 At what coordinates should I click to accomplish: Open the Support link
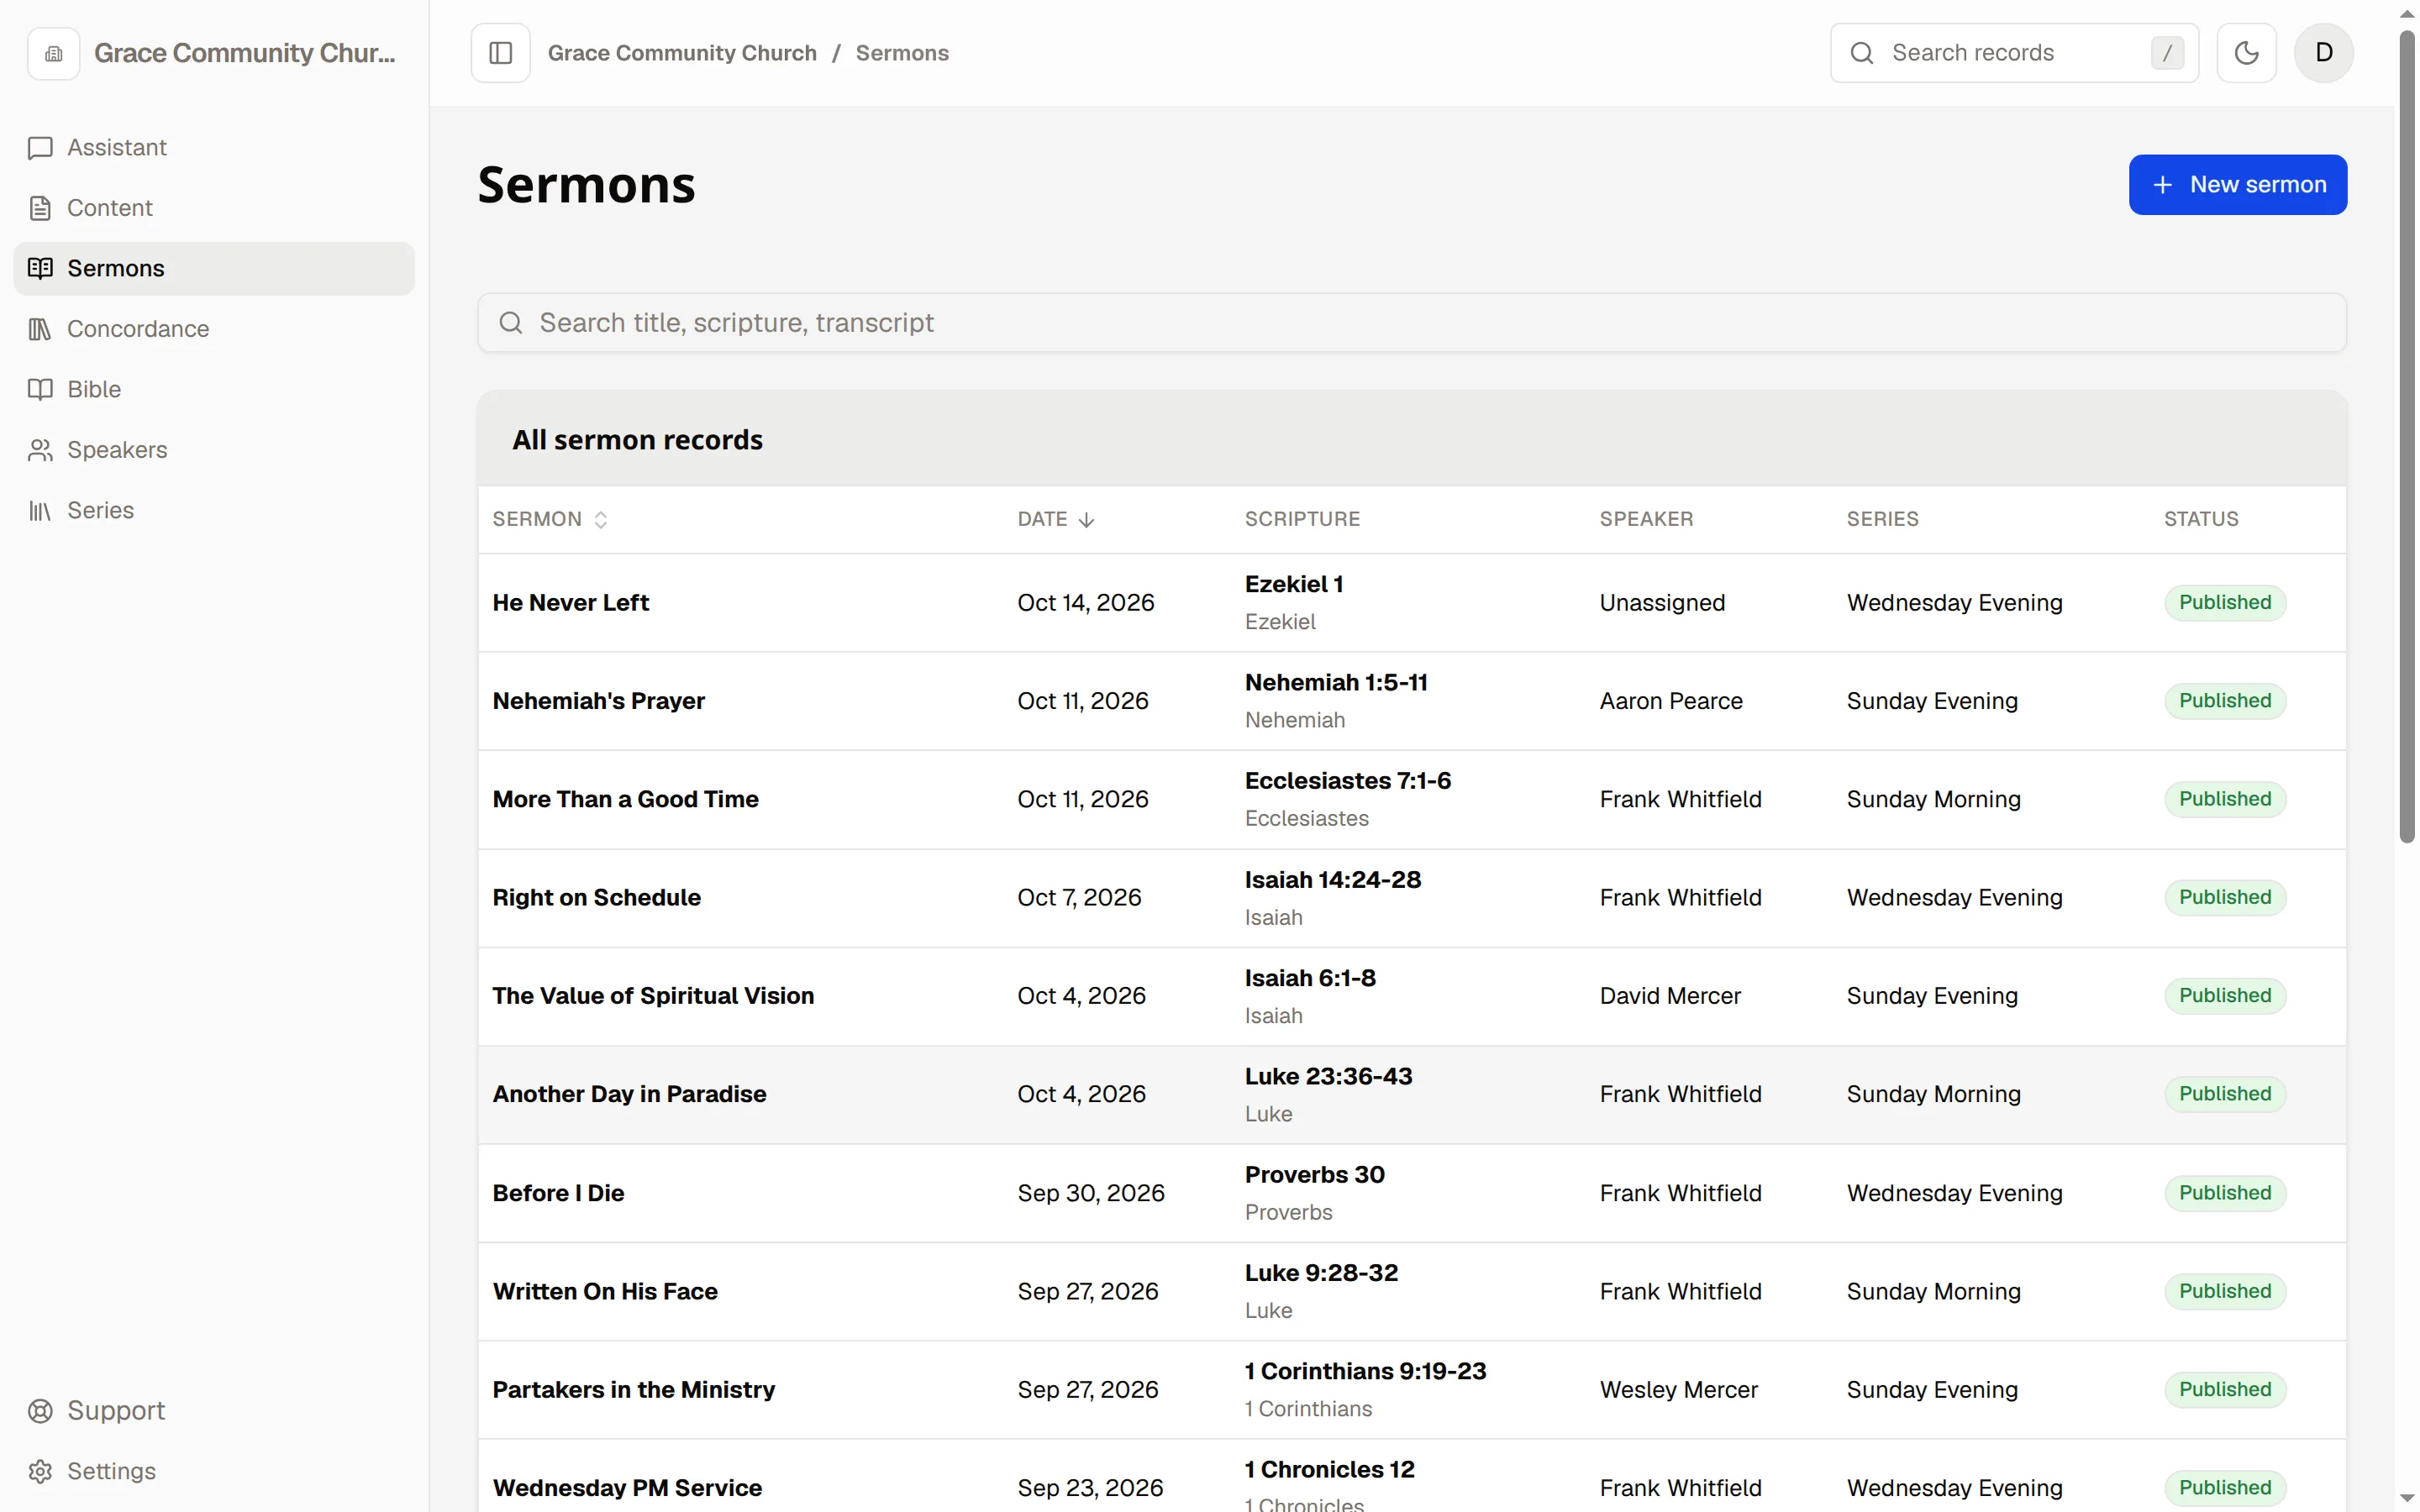point(214,1410)
